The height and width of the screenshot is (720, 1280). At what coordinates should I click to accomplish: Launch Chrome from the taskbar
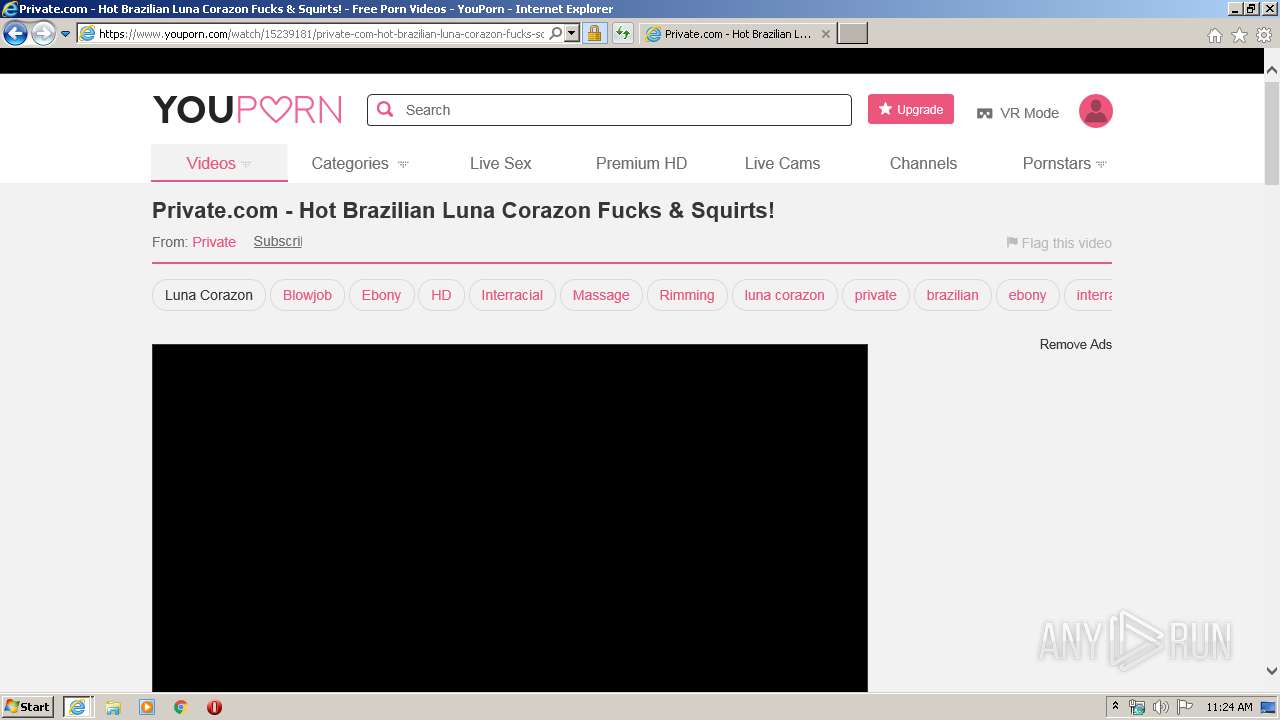click(x=181, y=707)
